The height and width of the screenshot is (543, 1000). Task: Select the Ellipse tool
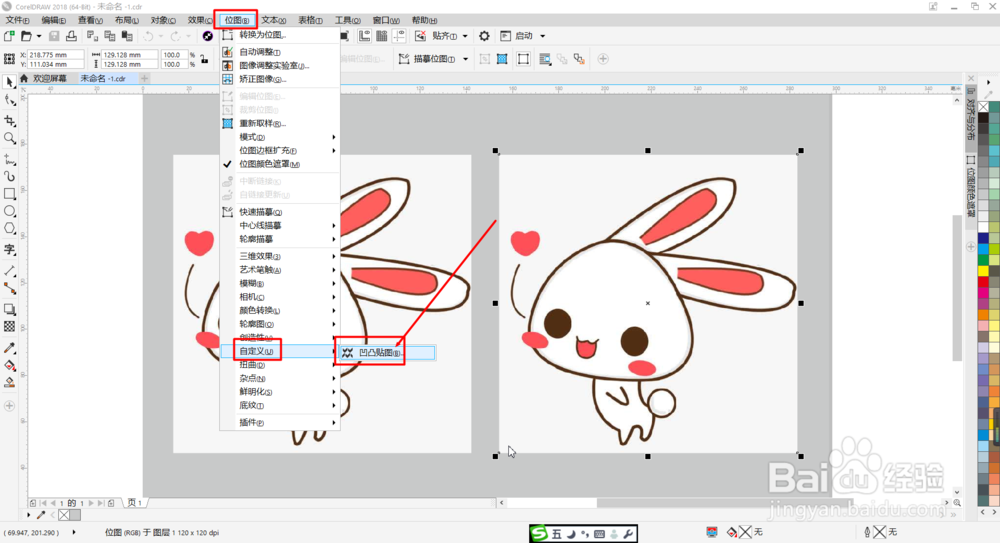pos(10,211)
